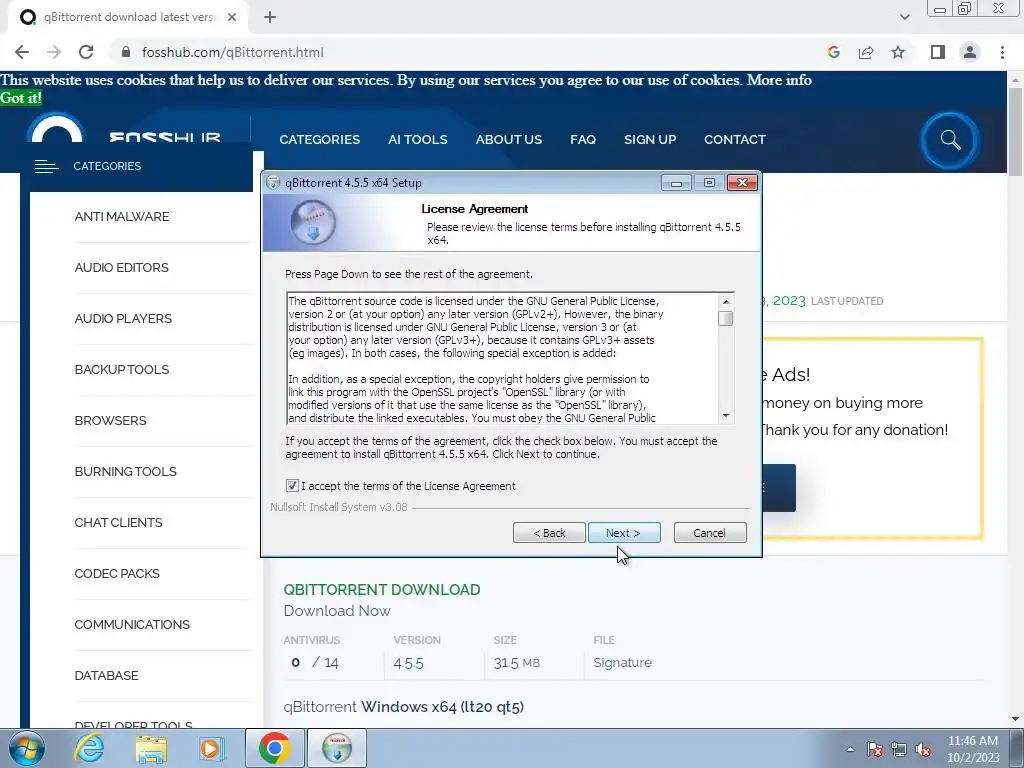
Task: Open media player taskbar icon
Action: pos(212,748)
